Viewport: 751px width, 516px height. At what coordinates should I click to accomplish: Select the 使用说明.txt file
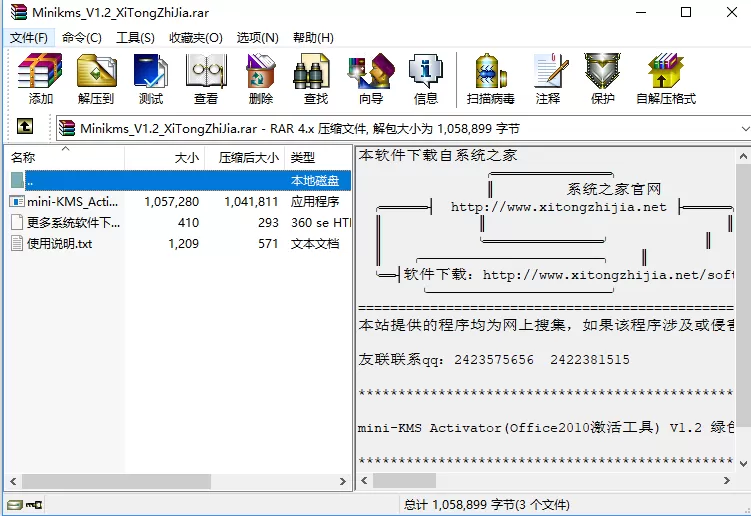[x=59, y=244]
